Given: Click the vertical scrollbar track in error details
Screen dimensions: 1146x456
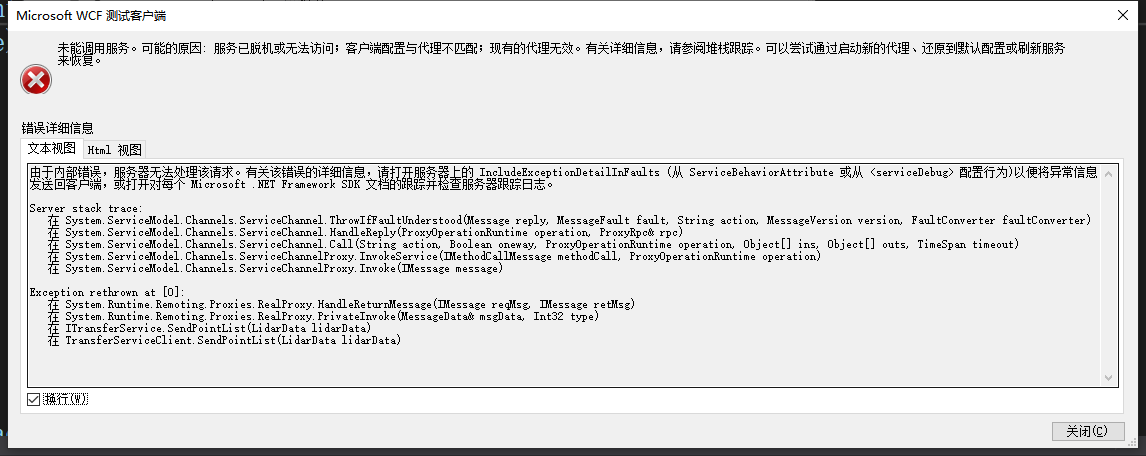Looking at the screenshot, I should [x=1108, y=276].
